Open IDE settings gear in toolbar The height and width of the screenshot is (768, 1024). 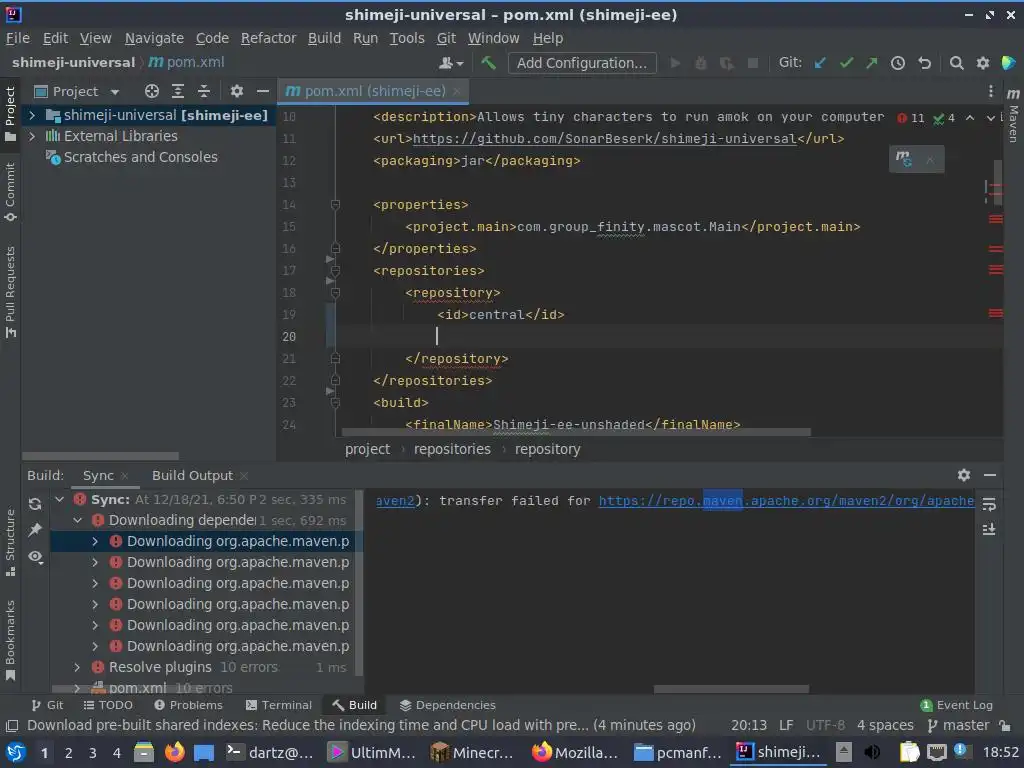click(x=983, y=63)
